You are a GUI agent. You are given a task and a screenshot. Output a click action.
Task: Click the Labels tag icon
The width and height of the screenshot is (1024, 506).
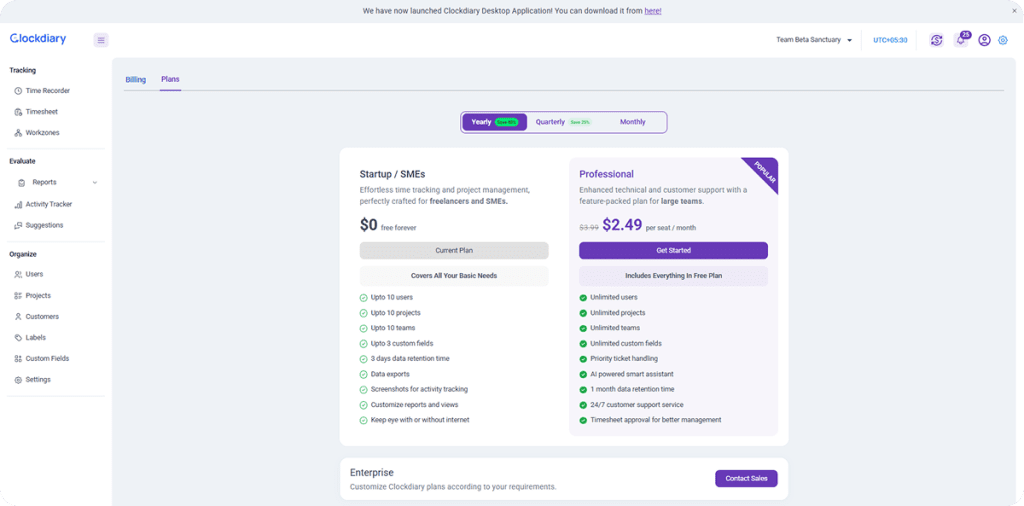pos(18,338)
